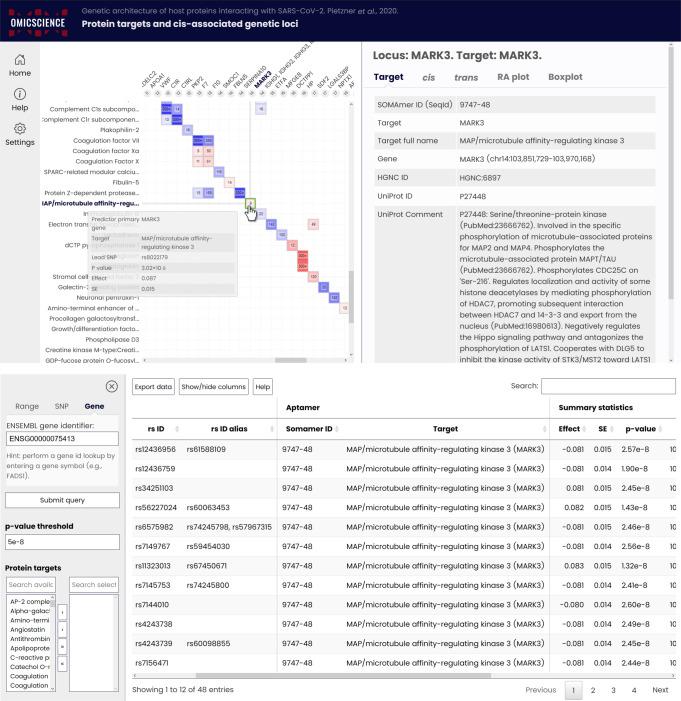Switch to the cis tab
The image size is (681, 701).
click(x=428, y=77)
